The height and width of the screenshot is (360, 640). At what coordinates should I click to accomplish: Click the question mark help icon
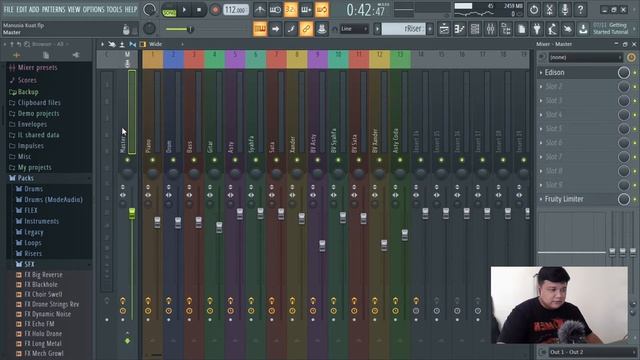pos(580,9)
